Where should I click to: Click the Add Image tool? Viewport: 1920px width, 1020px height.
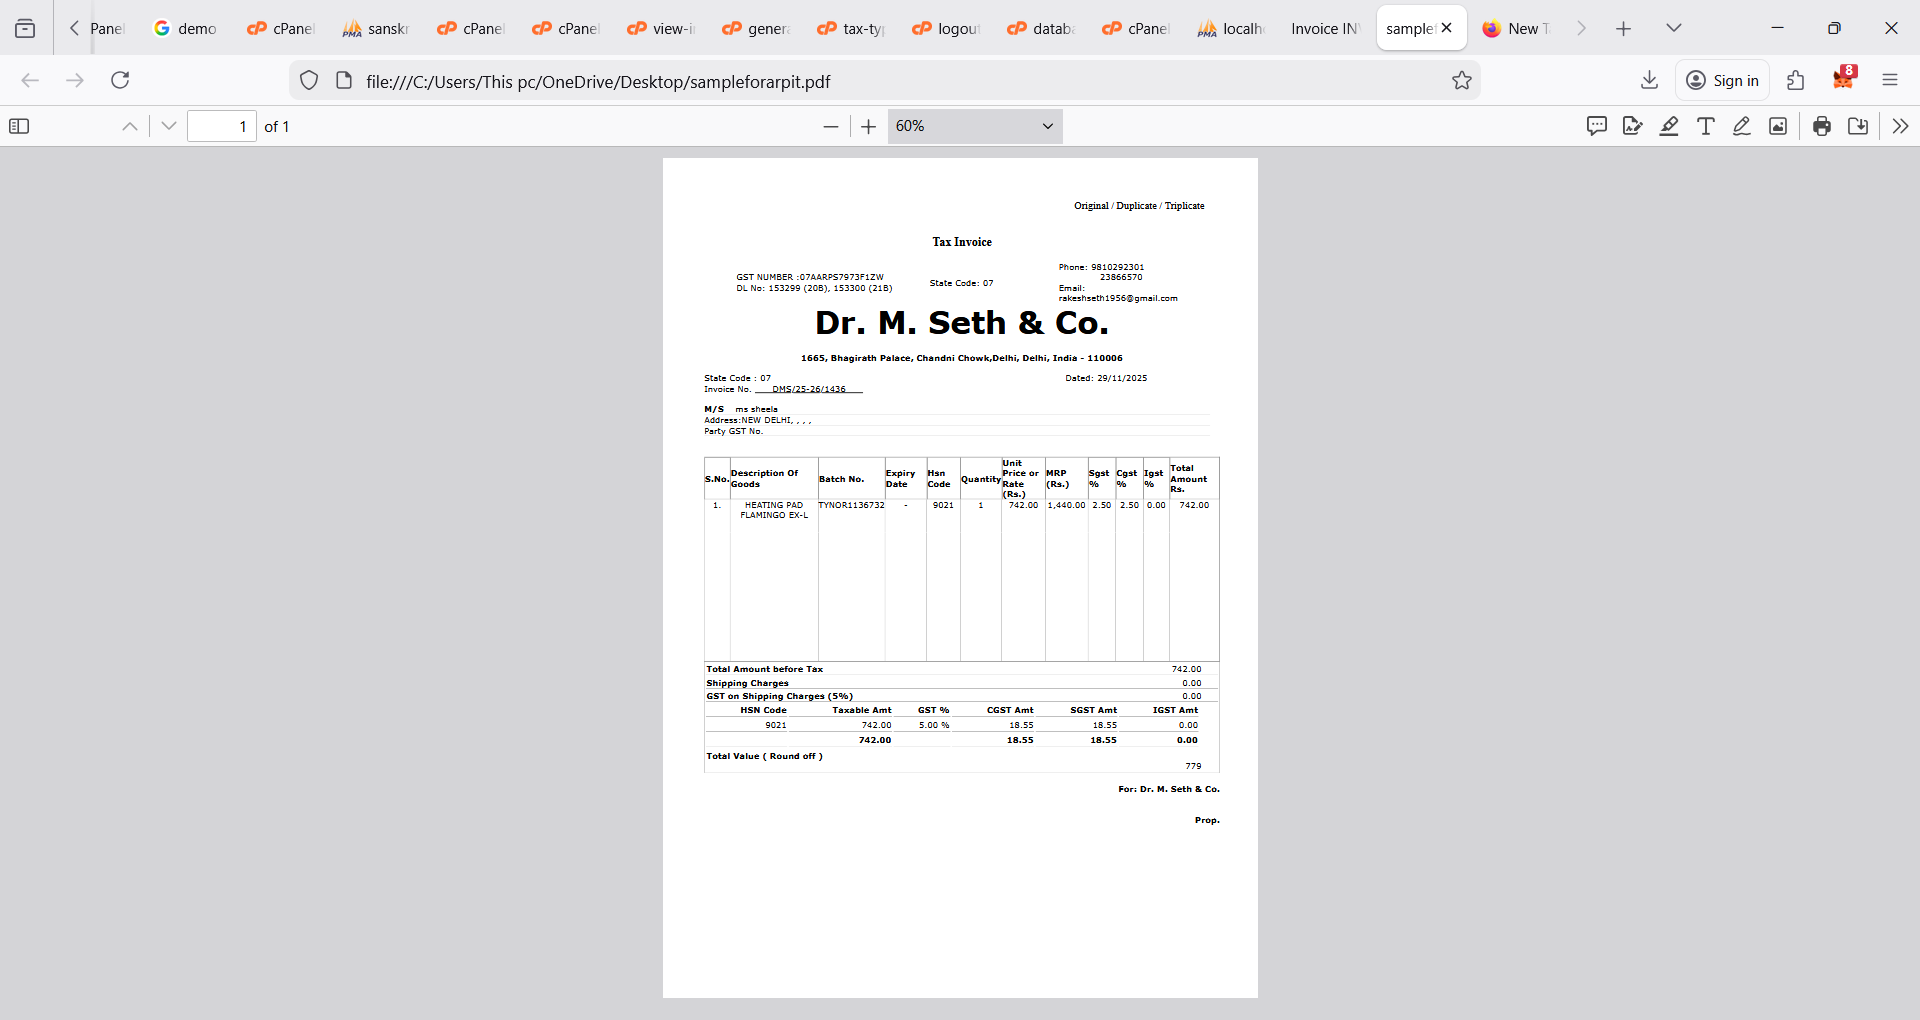[x=1778, y=126]
